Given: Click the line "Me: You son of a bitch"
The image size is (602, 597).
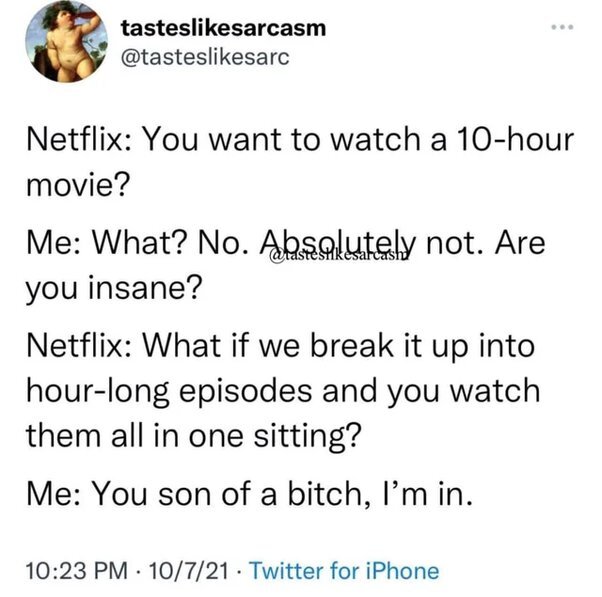Looking at the screenshot, I should click(x=249, y=494).
